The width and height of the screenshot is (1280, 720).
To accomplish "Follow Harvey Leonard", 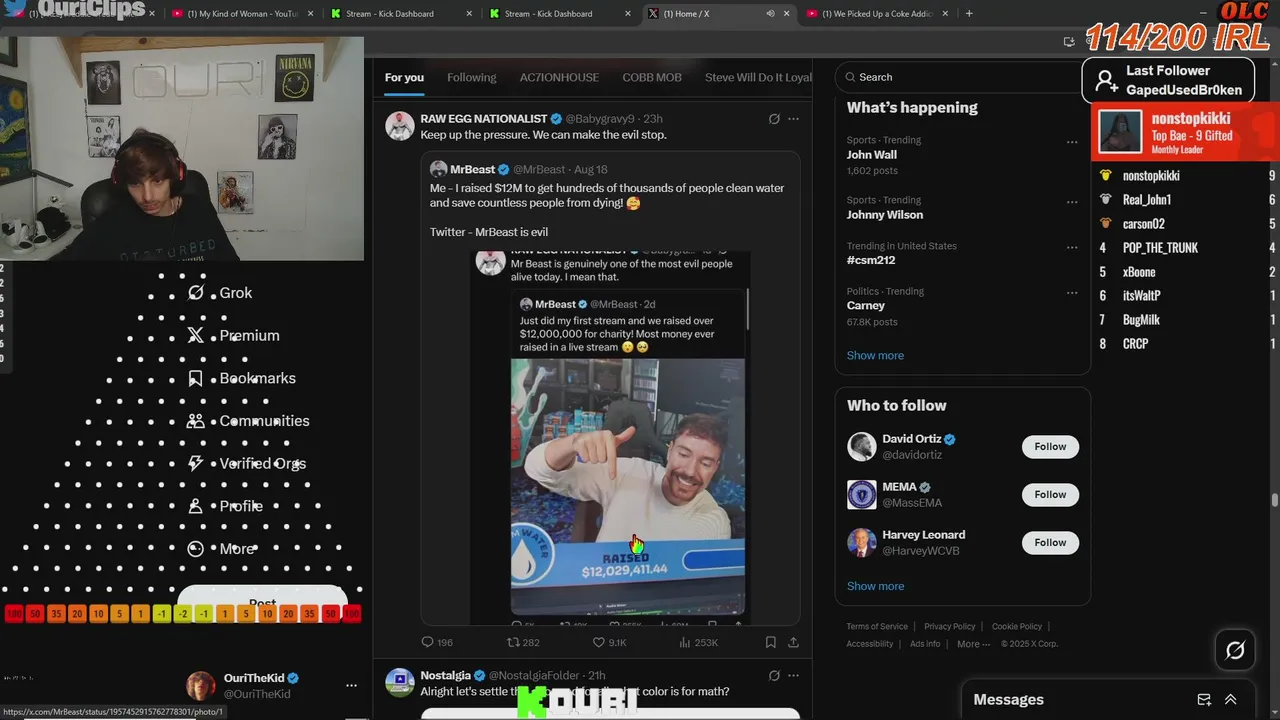I will pyautogui.click(x=1050, y=543).
